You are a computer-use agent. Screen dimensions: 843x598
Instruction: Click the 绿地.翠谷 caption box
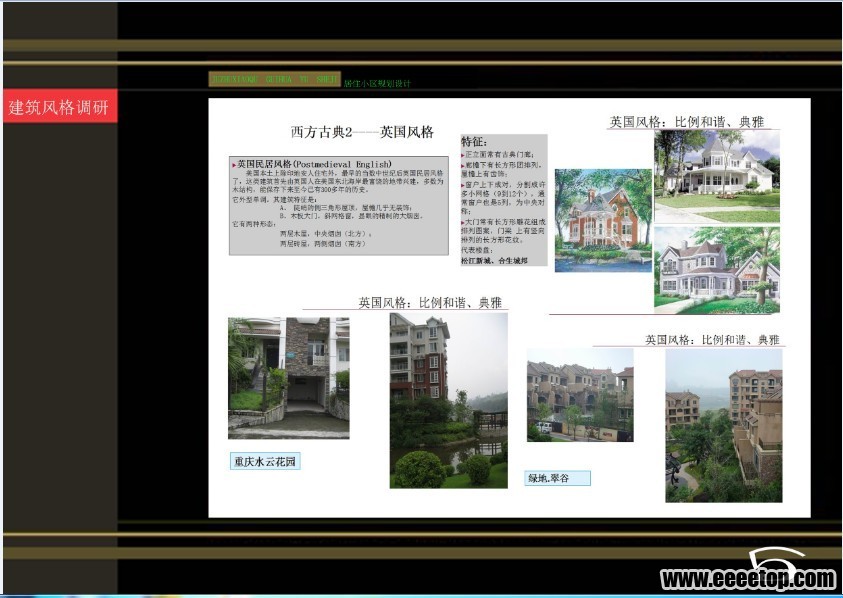[558, 478]
